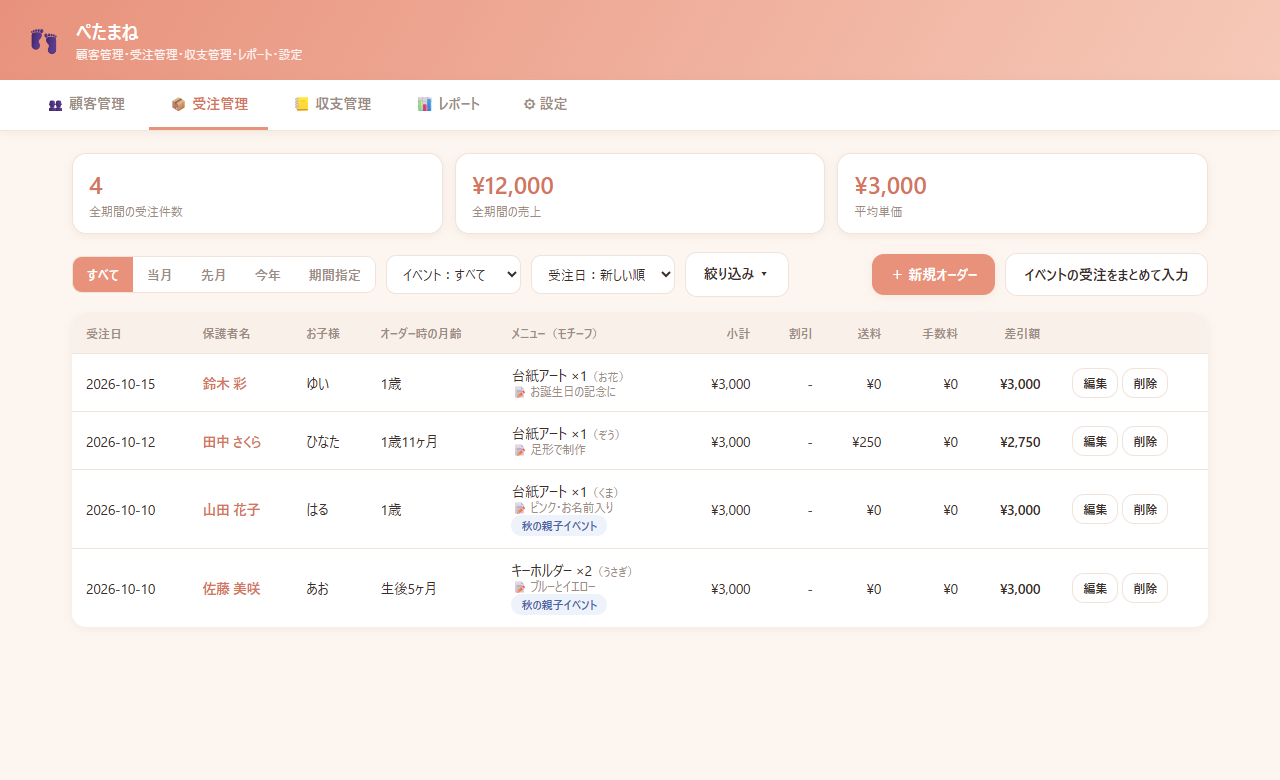Select the 当月 period filter
1280x780 pixels.
160,275
